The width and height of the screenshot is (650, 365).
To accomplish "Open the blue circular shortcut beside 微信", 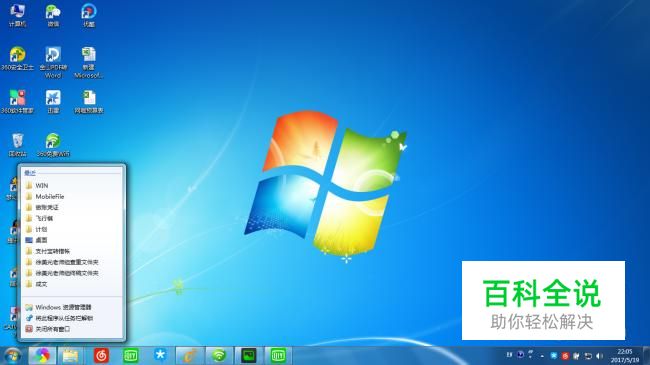I will coord(89,15).
